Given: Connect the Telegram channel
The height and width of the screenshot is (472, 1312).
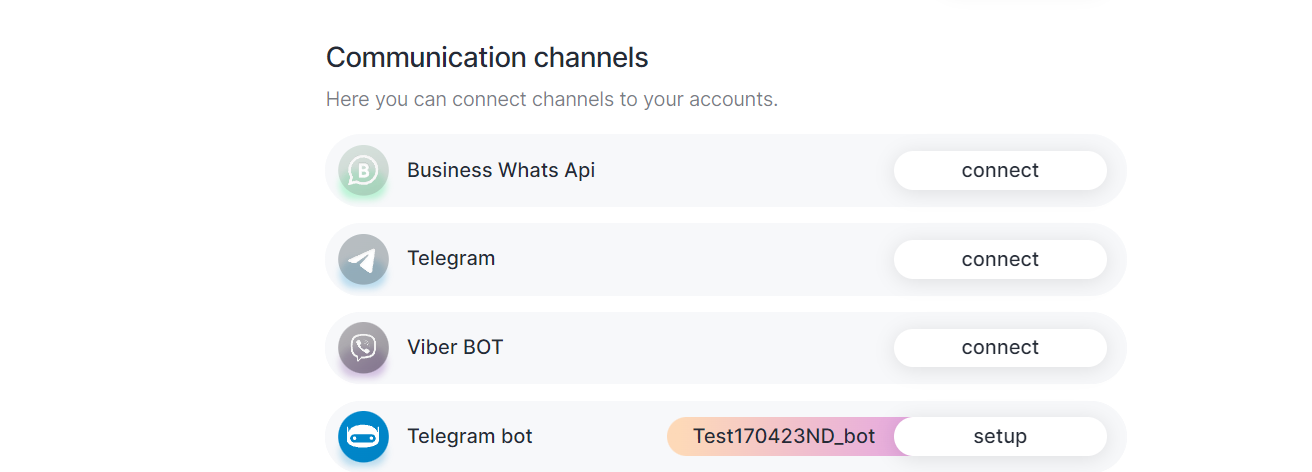Looking at the screenshot, I should pos(1000,260).
